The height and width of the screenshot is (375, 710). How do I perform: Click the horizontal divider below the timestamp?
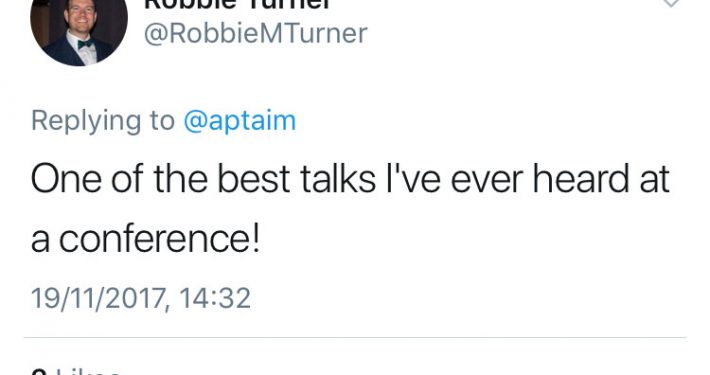coord(355,337)
